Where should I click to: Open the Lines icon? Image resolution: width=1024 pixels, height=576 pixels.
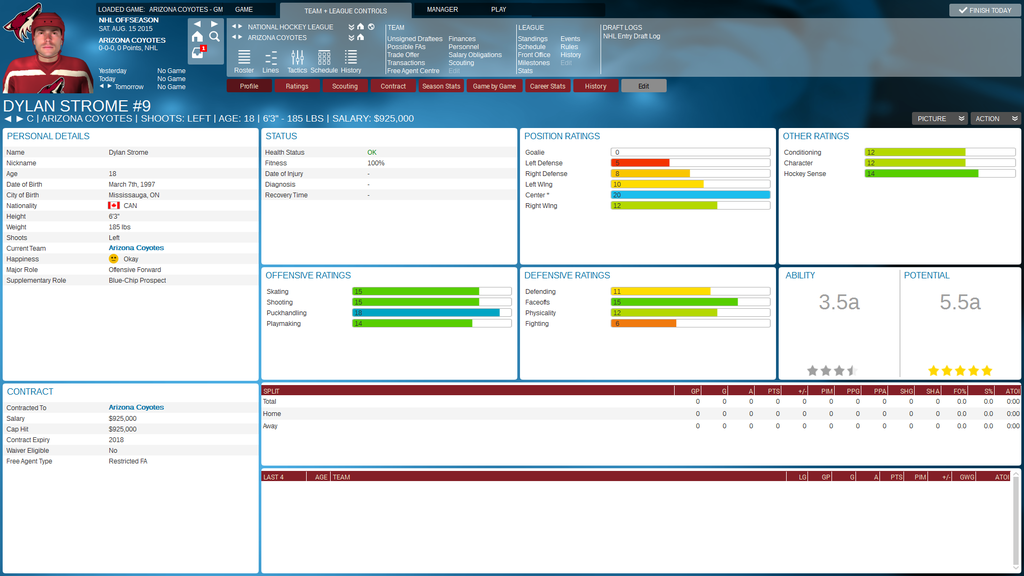click(270, 61)
